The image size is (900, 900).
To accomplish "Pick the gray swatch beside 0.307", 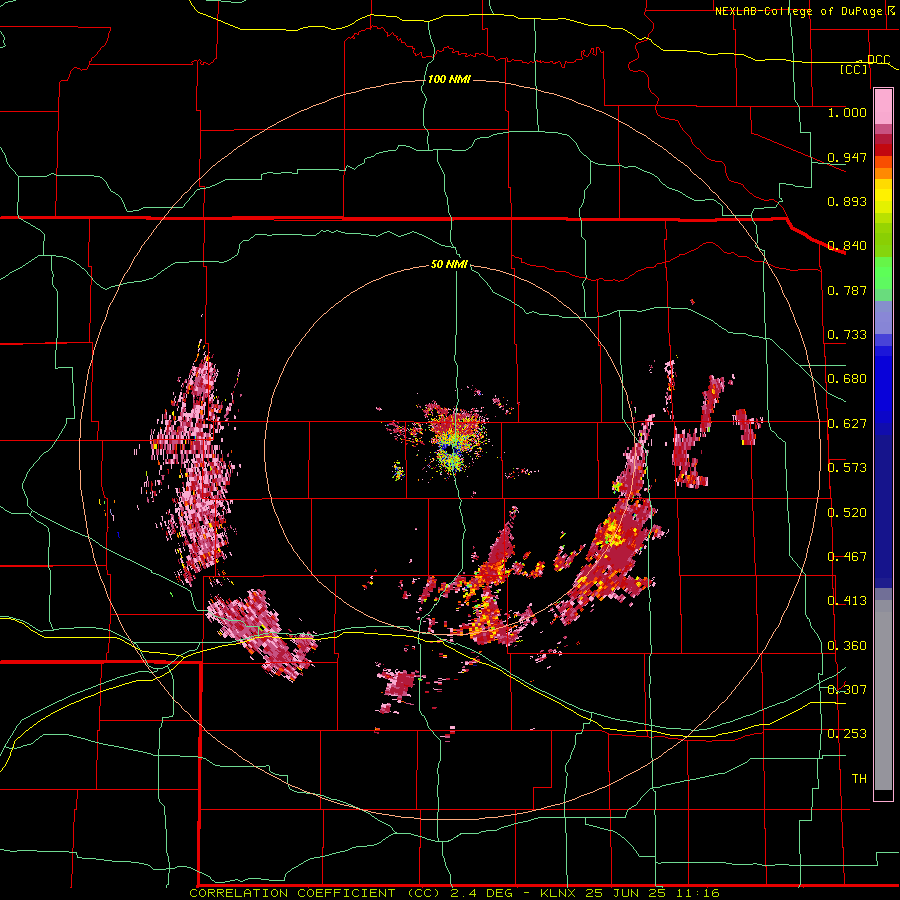I will (x=883, y=695).
